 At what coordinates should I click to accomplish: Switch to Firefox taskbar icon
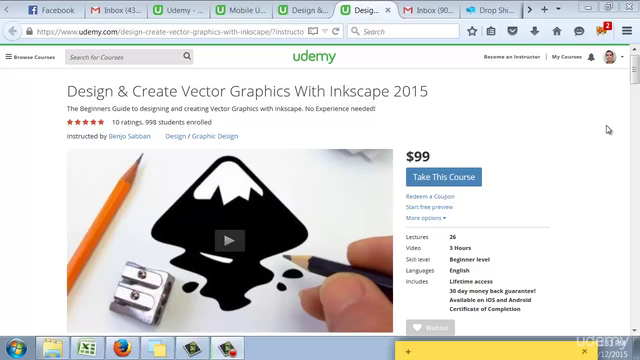pyautogui.click(x=122, y=349)
